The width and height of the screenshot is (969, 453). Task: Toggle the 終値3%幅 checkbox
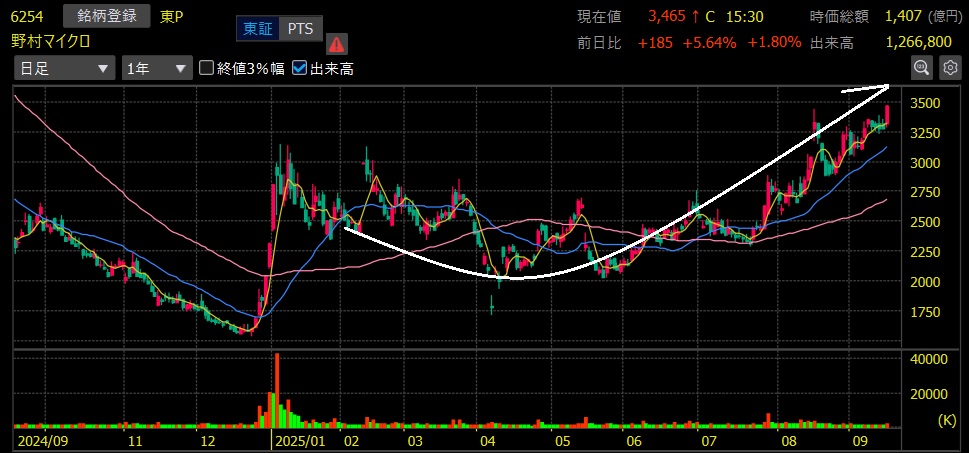207,68
